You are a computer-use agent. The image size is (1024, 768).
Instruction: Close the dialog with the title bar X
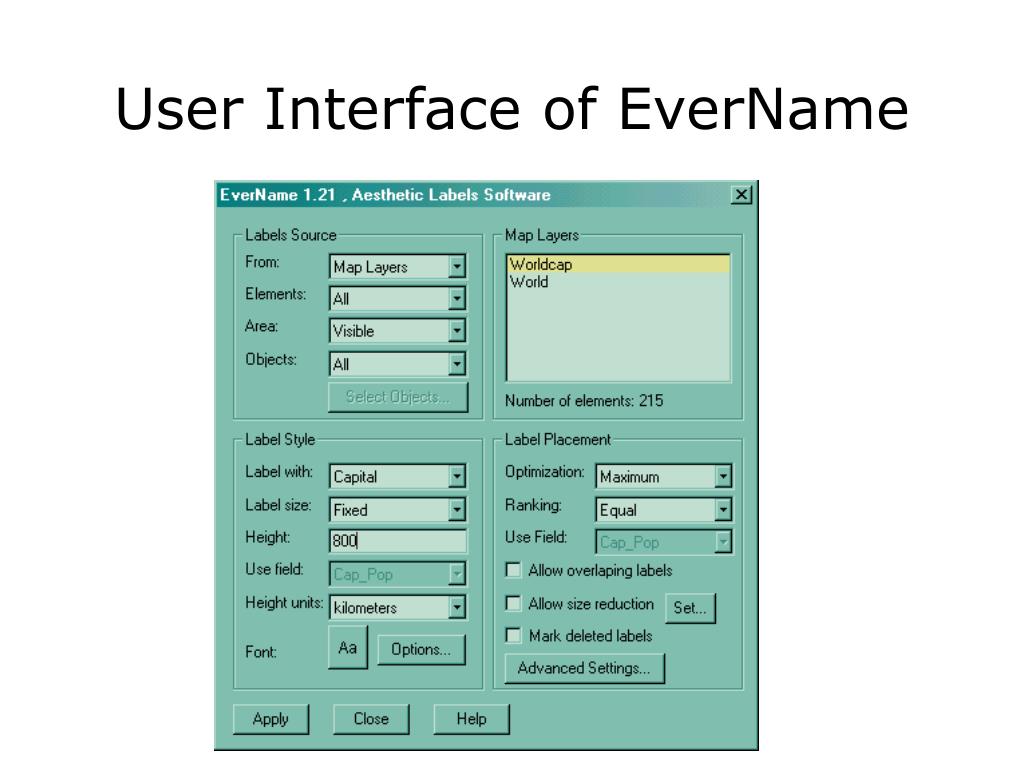click(x=741, y=195)
